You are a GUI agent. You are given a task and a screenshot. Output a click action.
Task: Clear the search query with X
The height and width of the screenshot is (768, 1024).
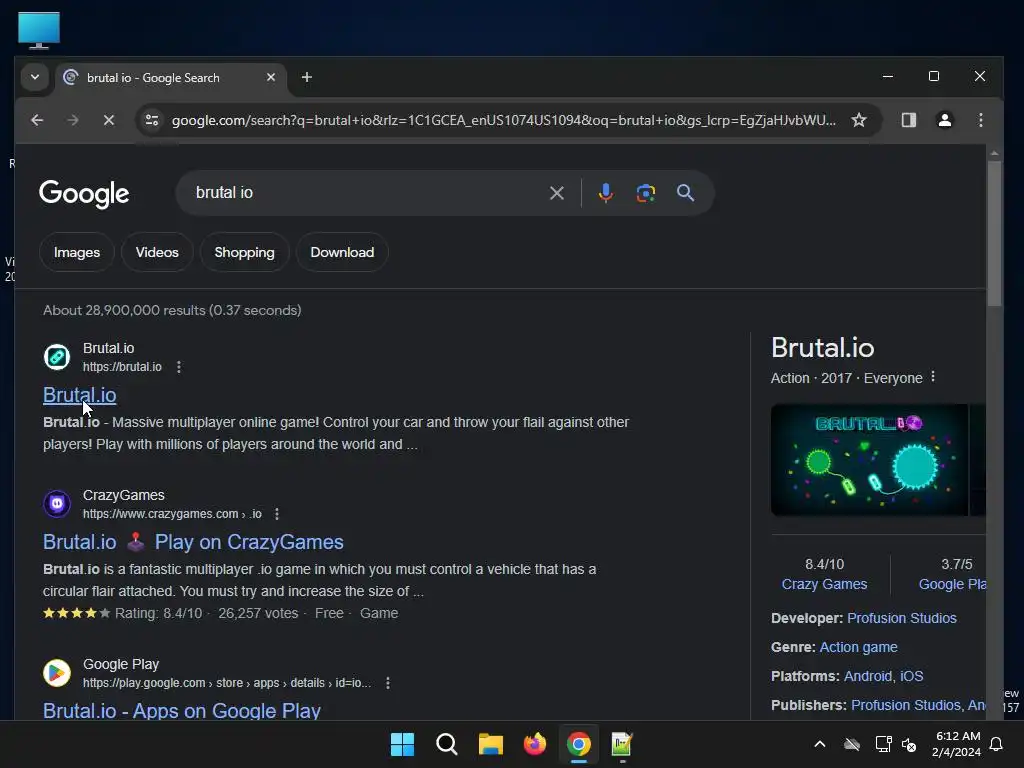pos(556,193)
